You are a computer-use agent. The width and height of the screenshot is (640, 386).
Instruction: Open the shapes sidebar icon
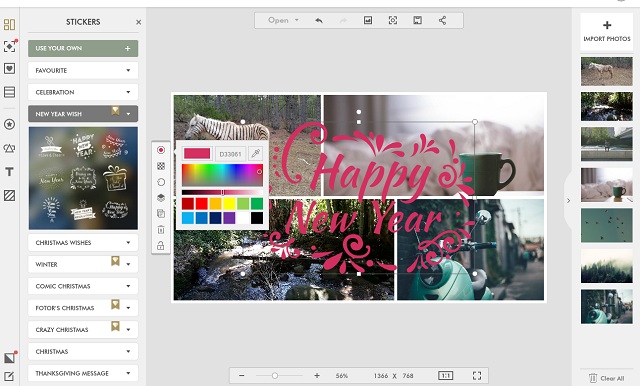tap(9, 148)
